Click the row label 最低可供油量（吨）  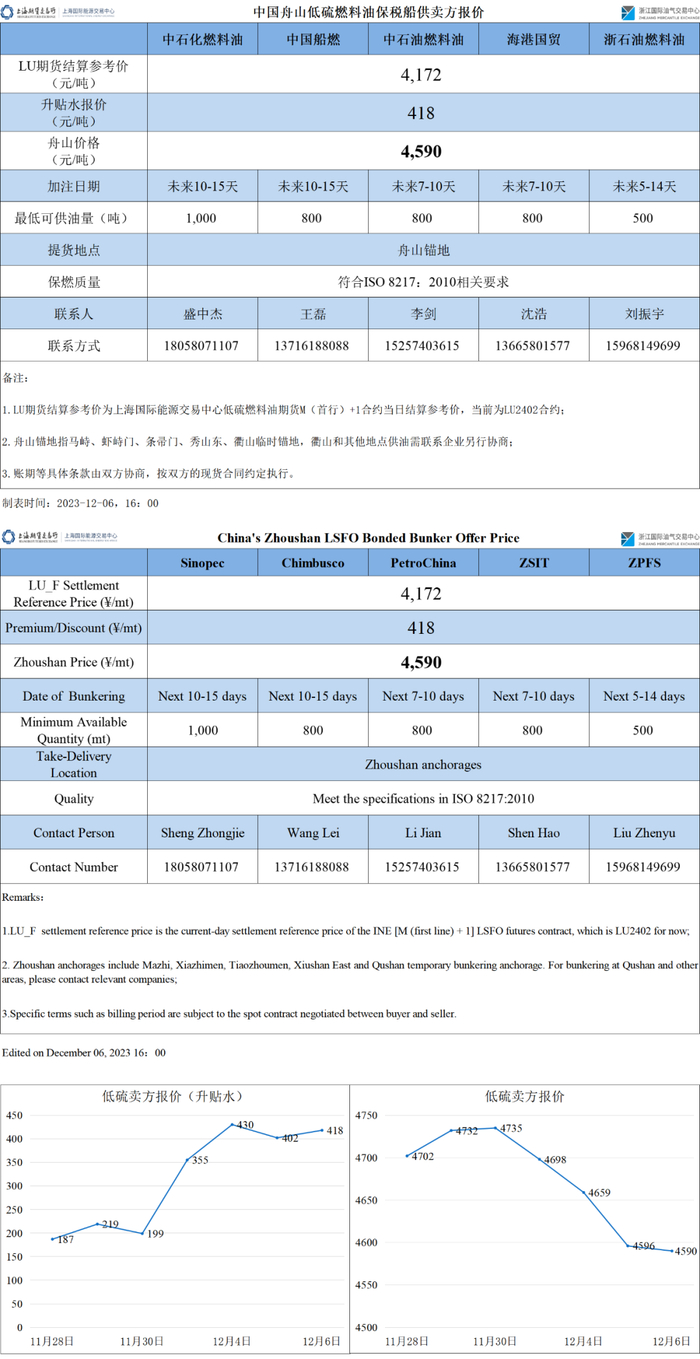tap(74, 218)
